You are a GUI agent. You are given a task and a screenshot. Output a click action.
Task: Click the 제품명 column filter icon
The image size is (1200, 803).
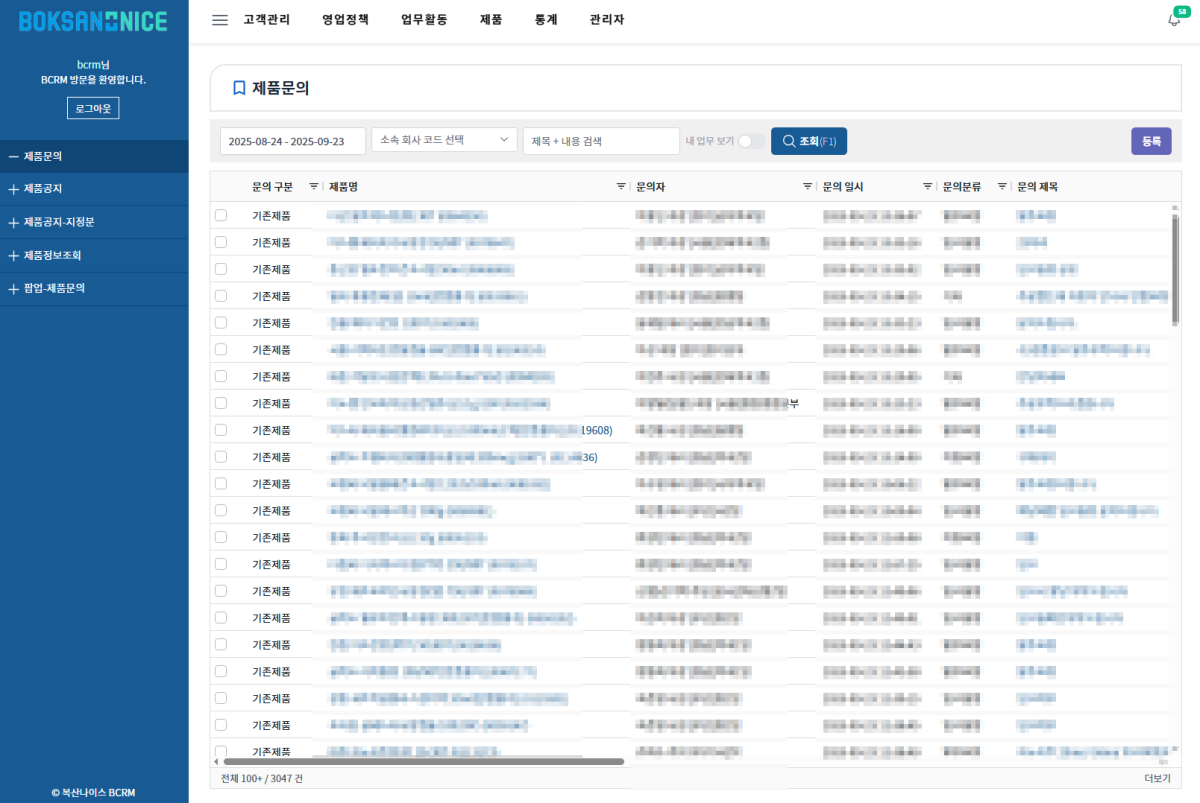point(621,186)
